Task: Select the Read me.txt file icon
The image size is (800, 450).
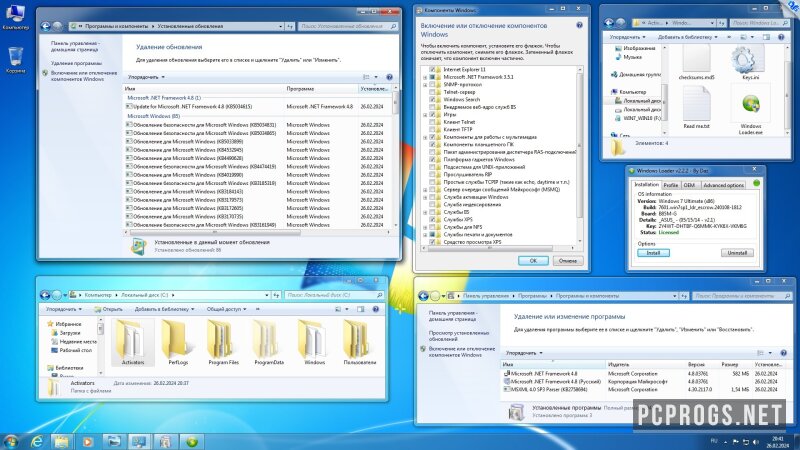Action: 696,107
